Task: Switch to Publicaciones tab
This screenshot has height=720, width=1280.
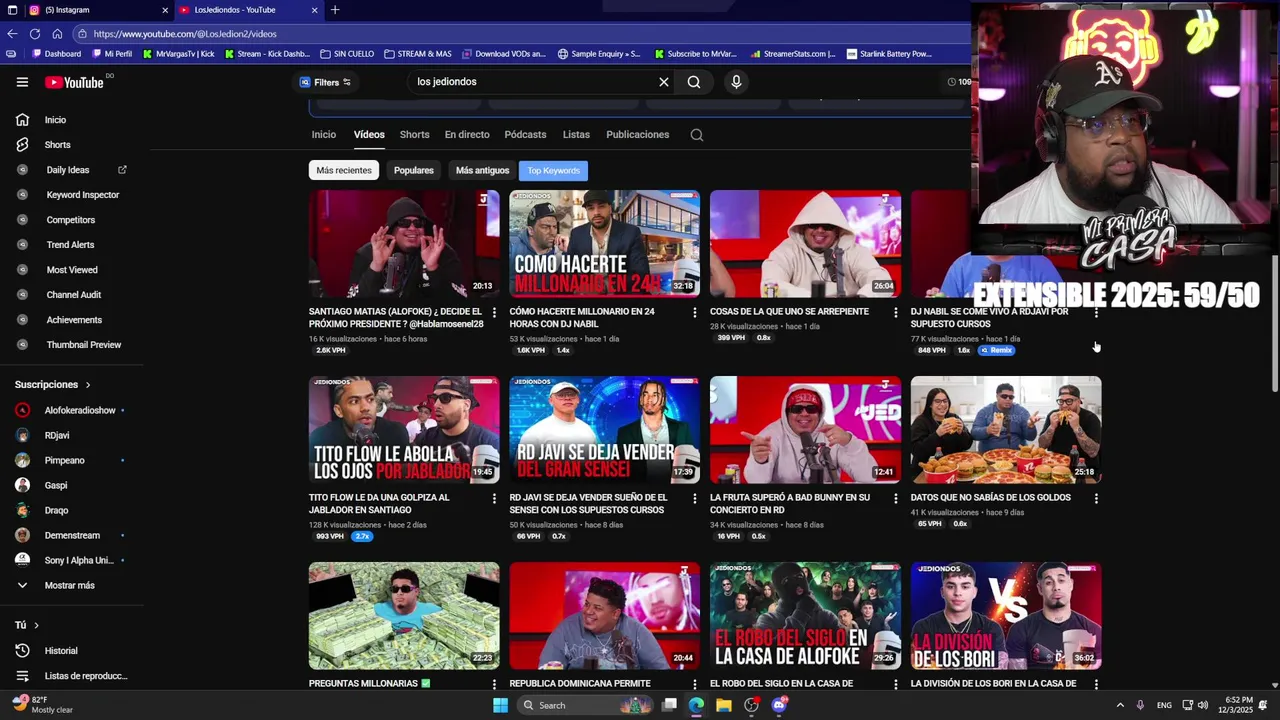Action: pos(637,135)
